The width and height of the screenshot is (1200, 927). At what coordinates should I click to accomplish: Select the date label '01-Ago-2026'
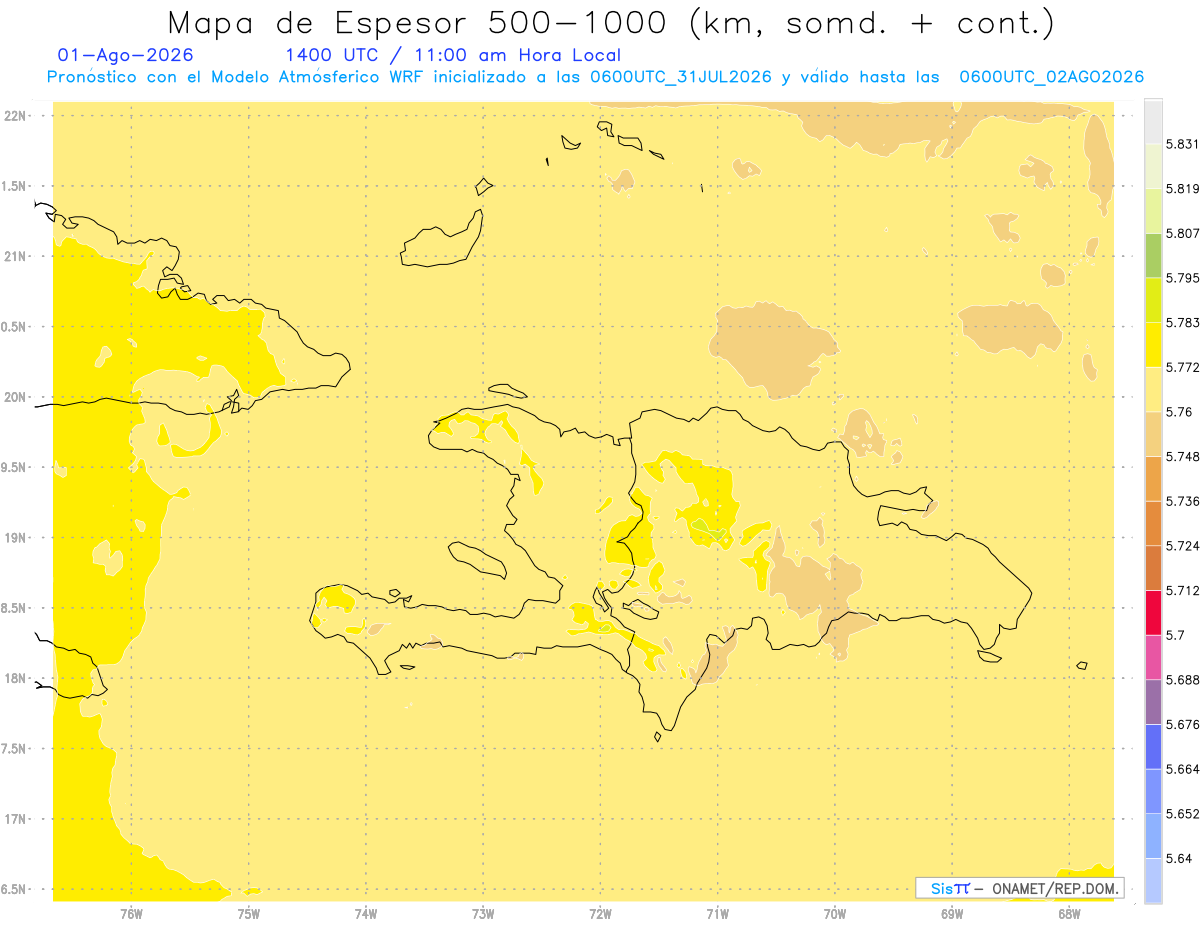click(x=126, y=55)
